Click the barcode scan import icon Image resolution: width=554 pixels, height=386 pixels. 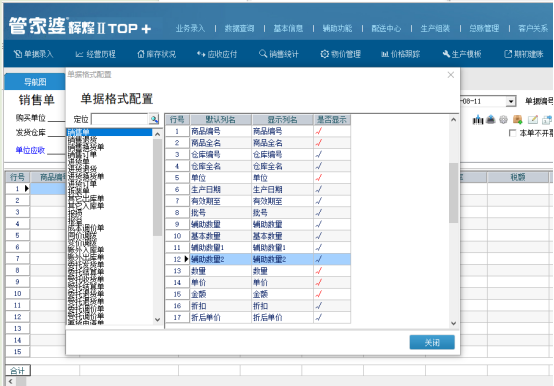[x=478, y=120]
